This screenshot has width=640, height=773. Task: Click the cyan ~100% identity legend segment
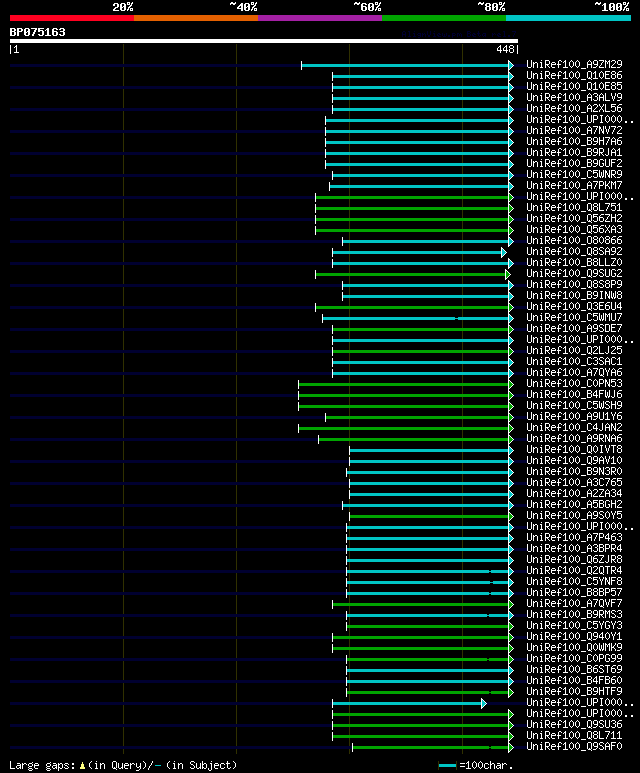(x=569, y=18)
